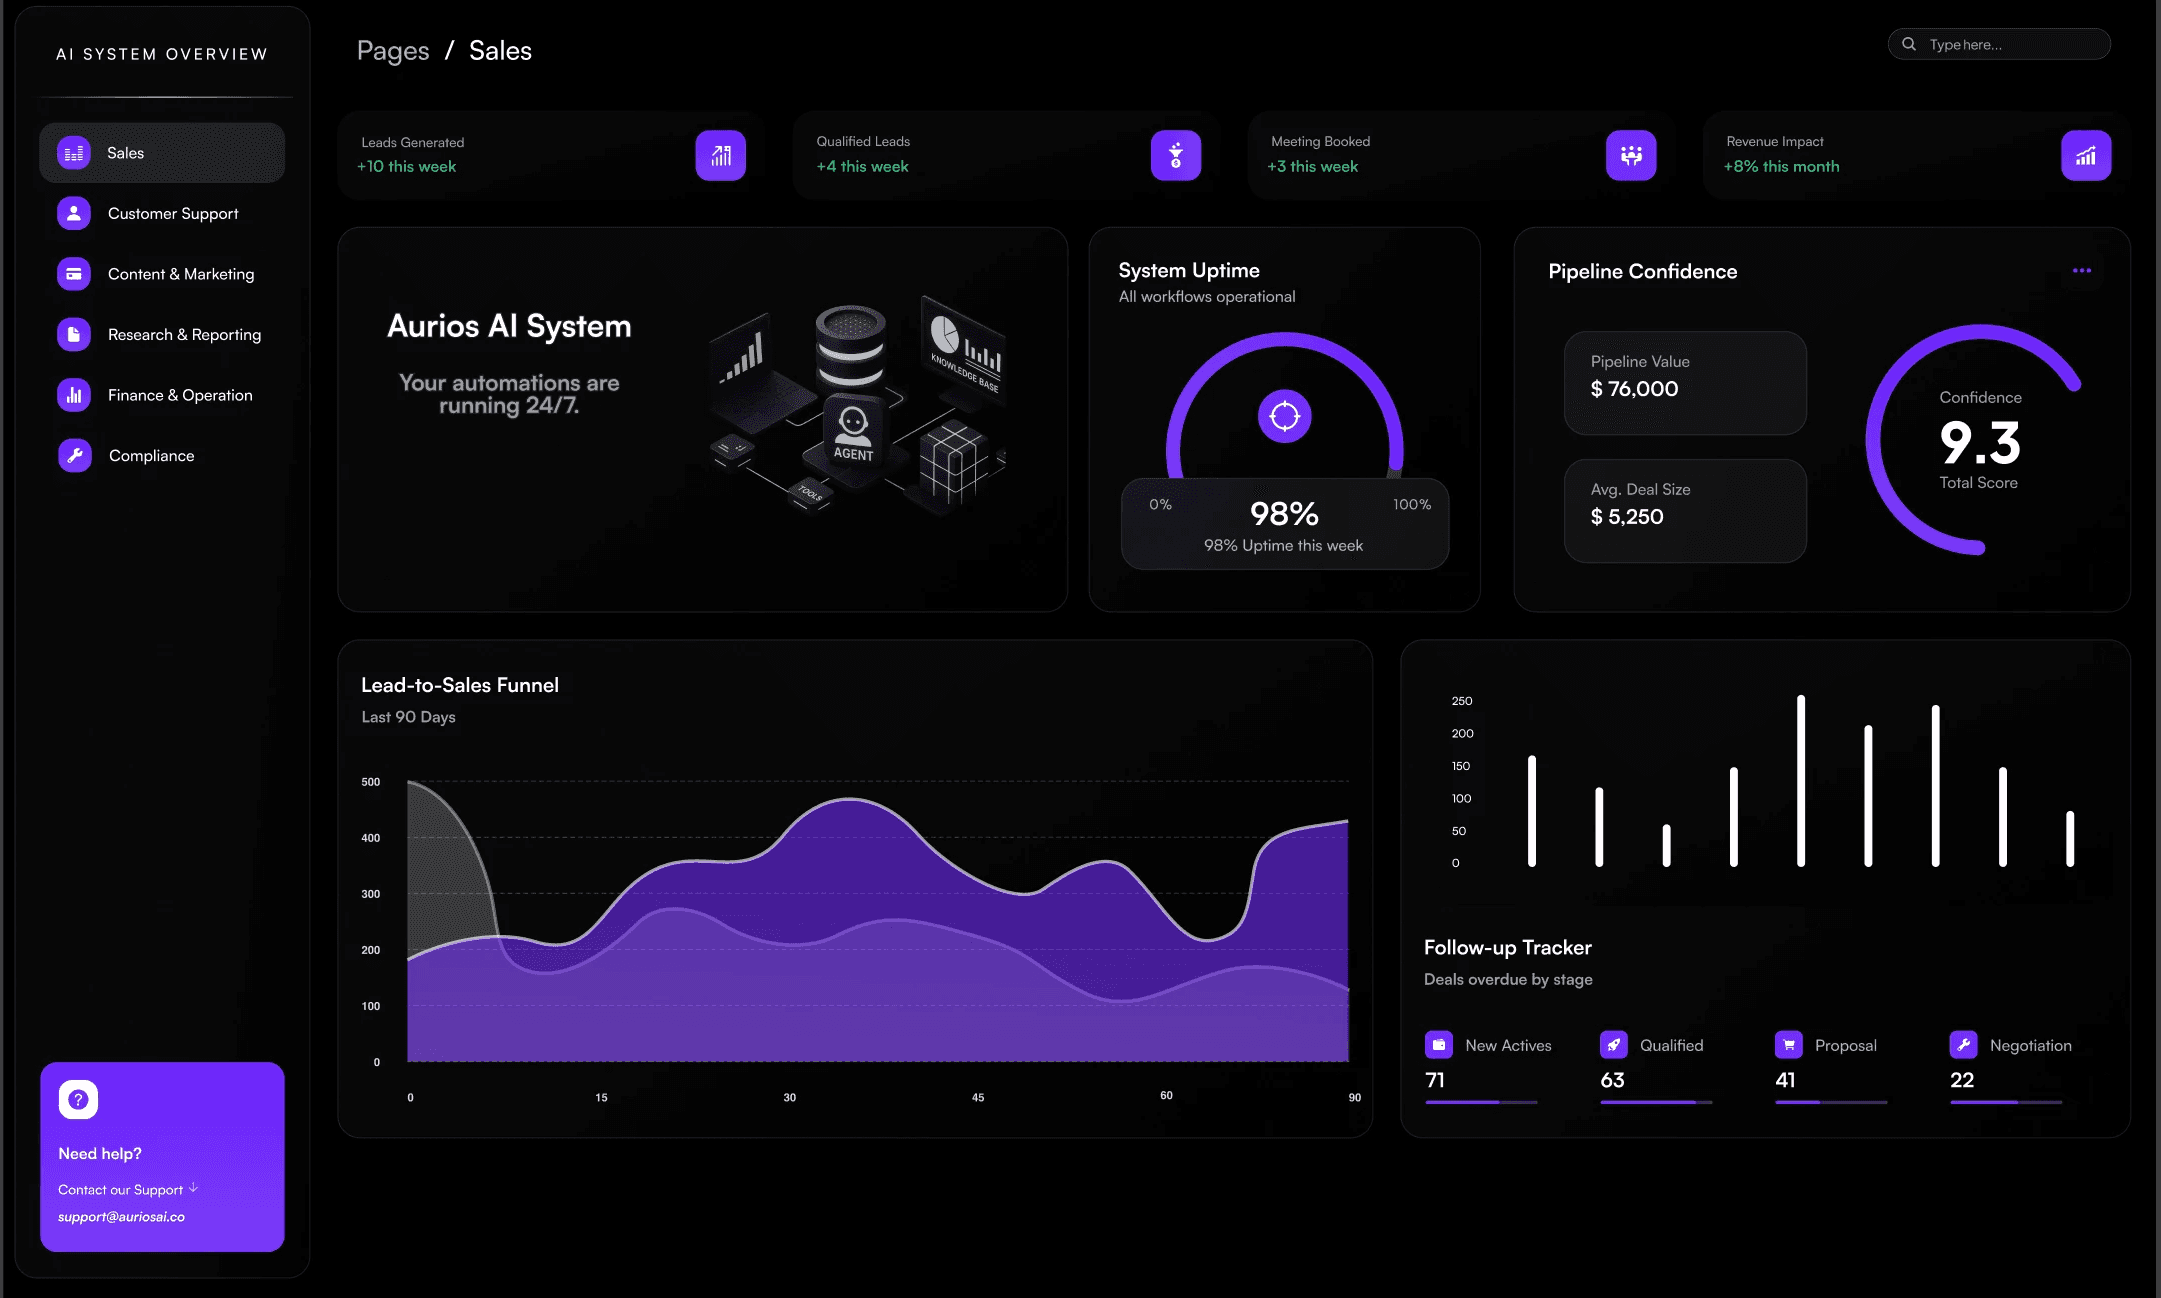2161x1298 pixels.
Task: Click the Revenue Impact graph icon
Action: [2085, 156]
